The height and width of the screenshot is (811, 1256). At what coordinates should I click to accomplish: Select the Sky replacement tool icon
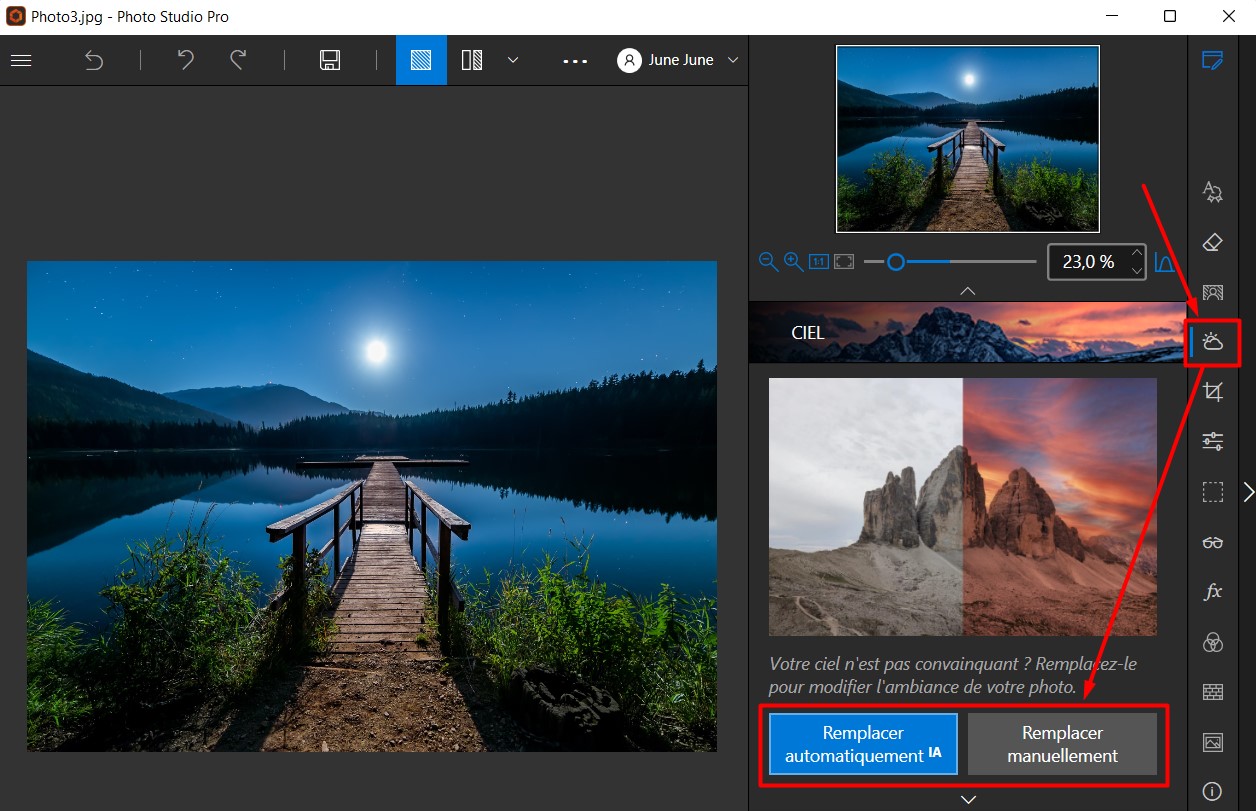[1212, 342]
